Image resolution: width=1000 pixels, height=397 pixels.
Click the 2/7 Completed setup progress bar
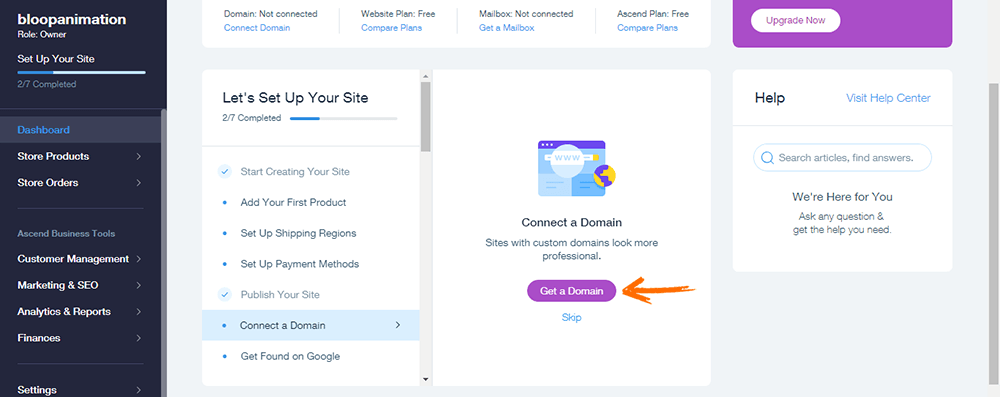(x=343, y=118)
